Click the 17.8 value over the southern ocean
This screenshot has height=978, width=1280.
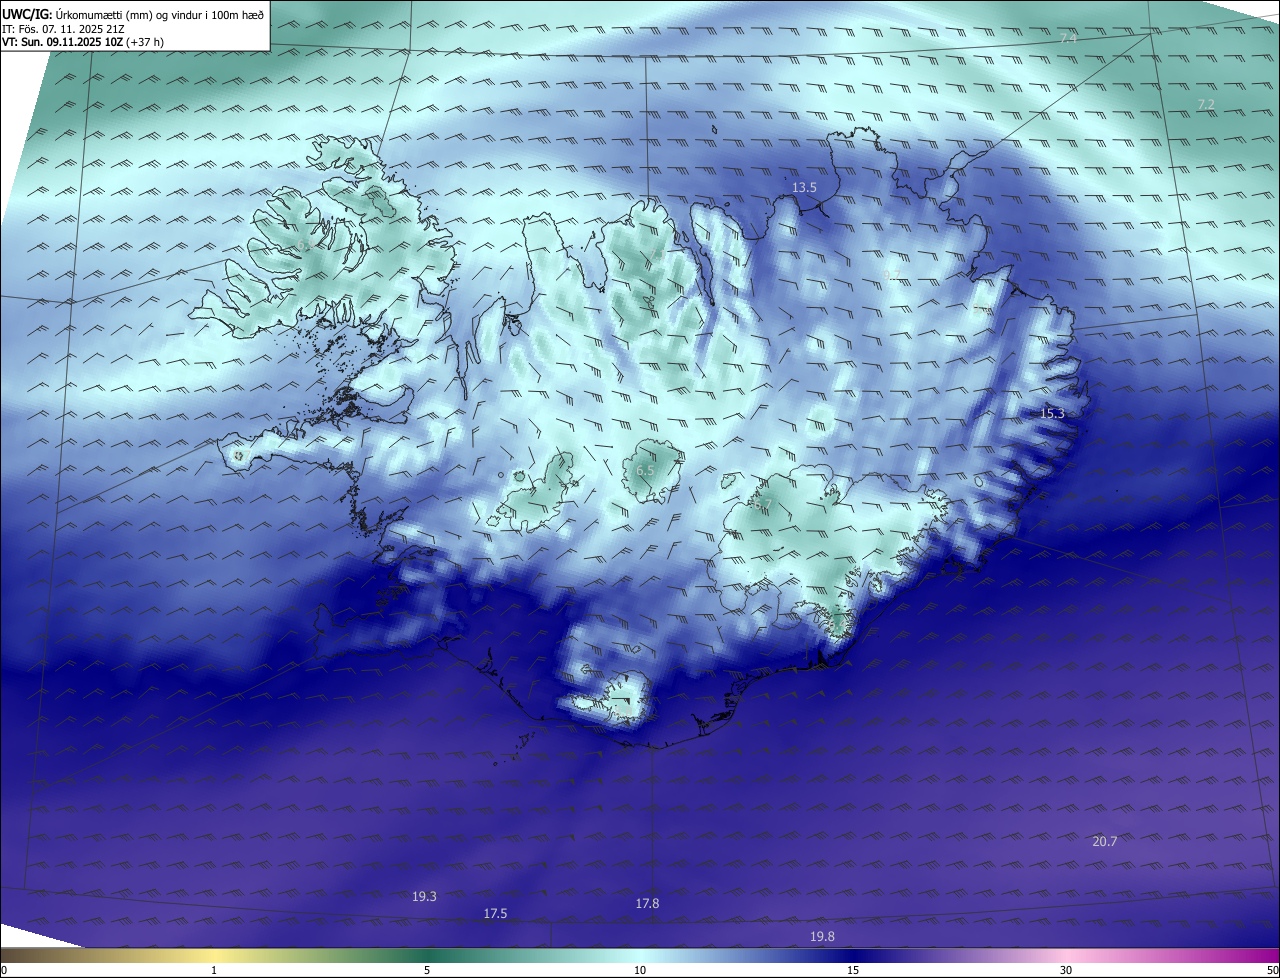(x=647, y=903)
